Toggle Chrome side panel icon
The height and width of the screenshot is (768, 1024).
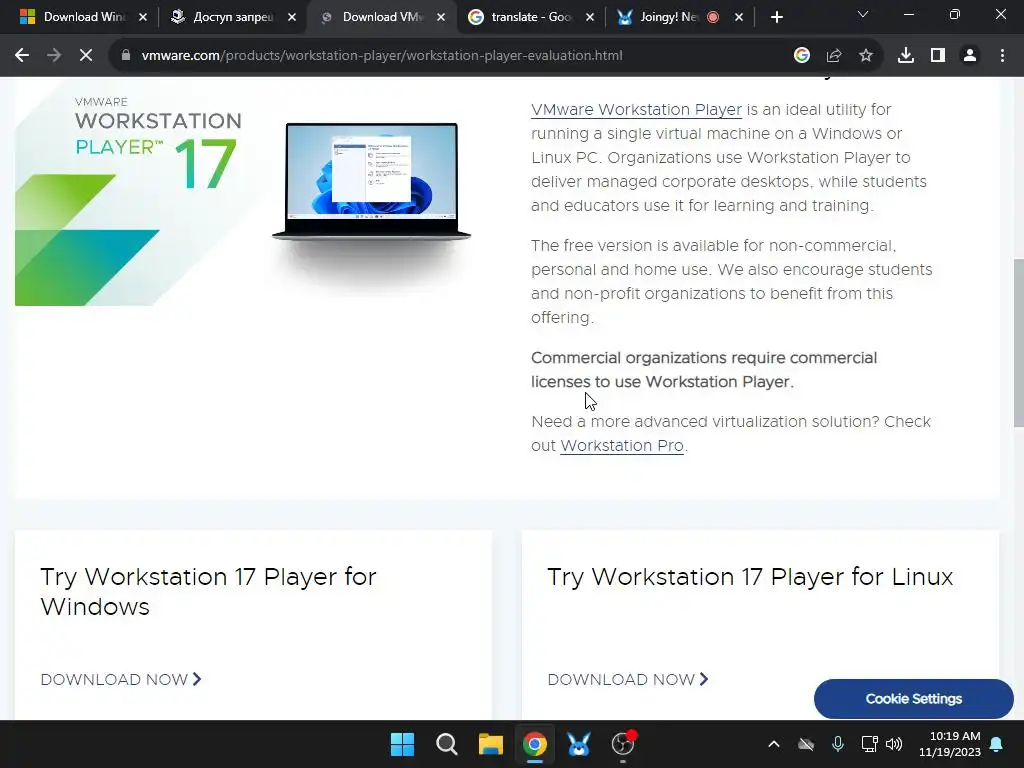pyautogui.click(x=938, y=56)
